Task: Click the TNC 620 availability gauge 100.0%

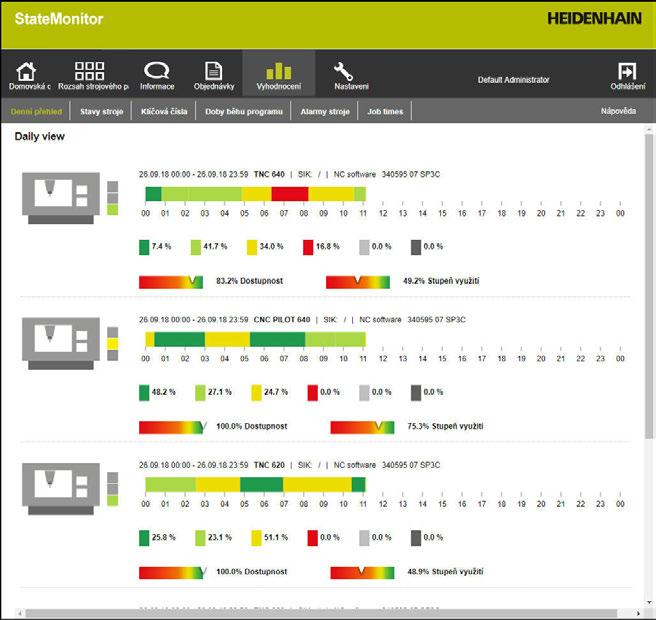Action: click(173, 573)
